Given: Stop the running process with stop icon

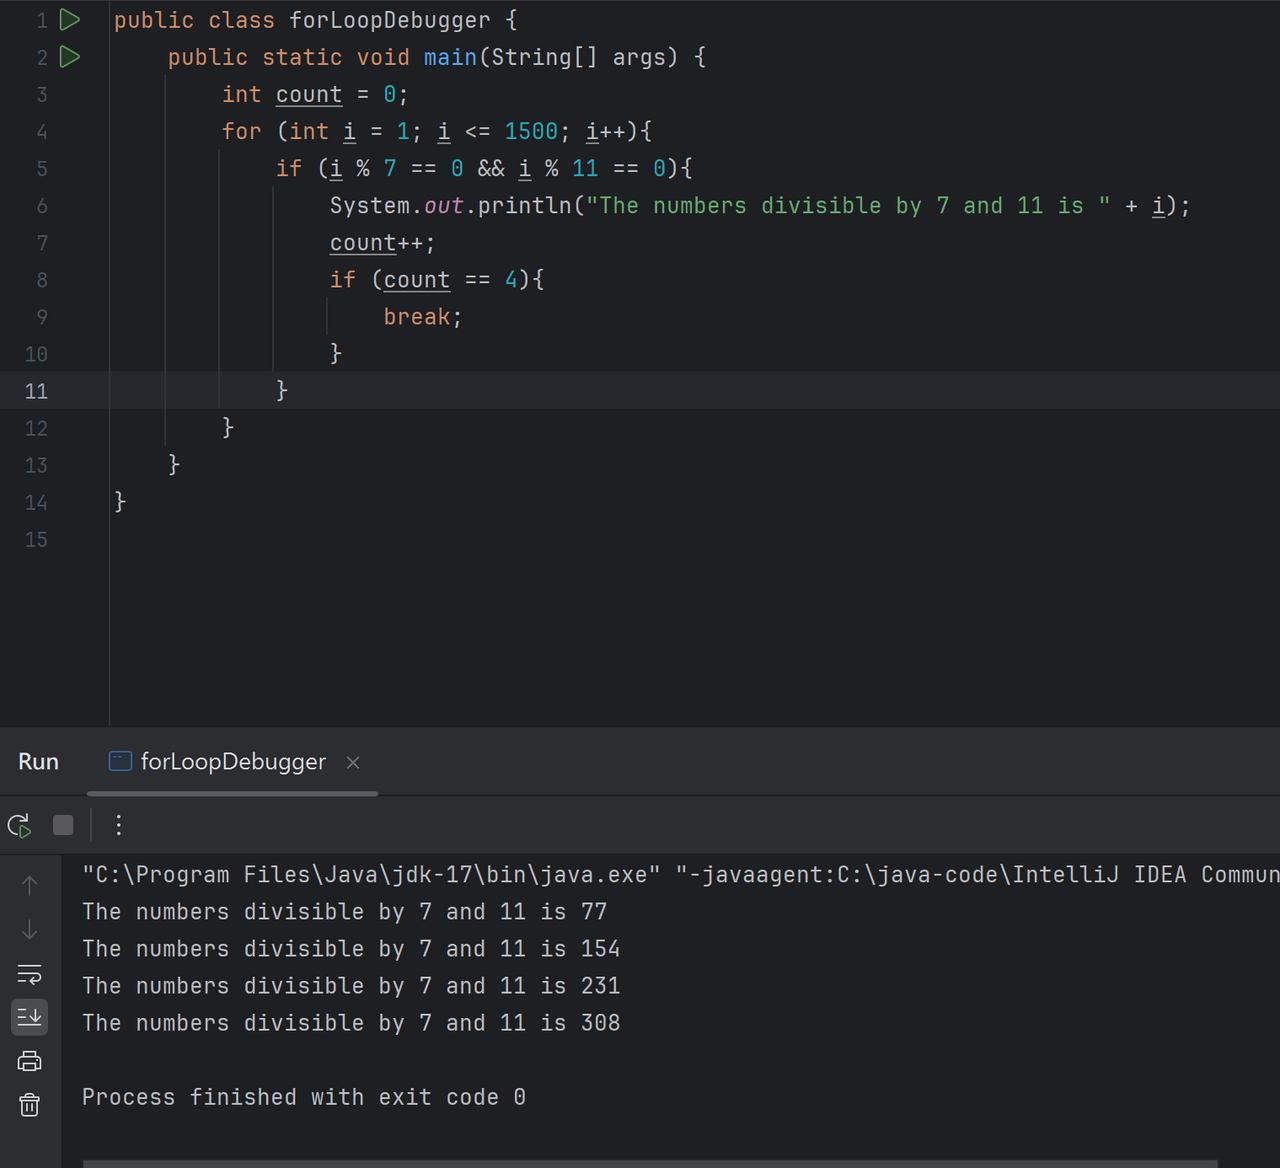Looking at the screenshot, I should (x=63, y=825).
